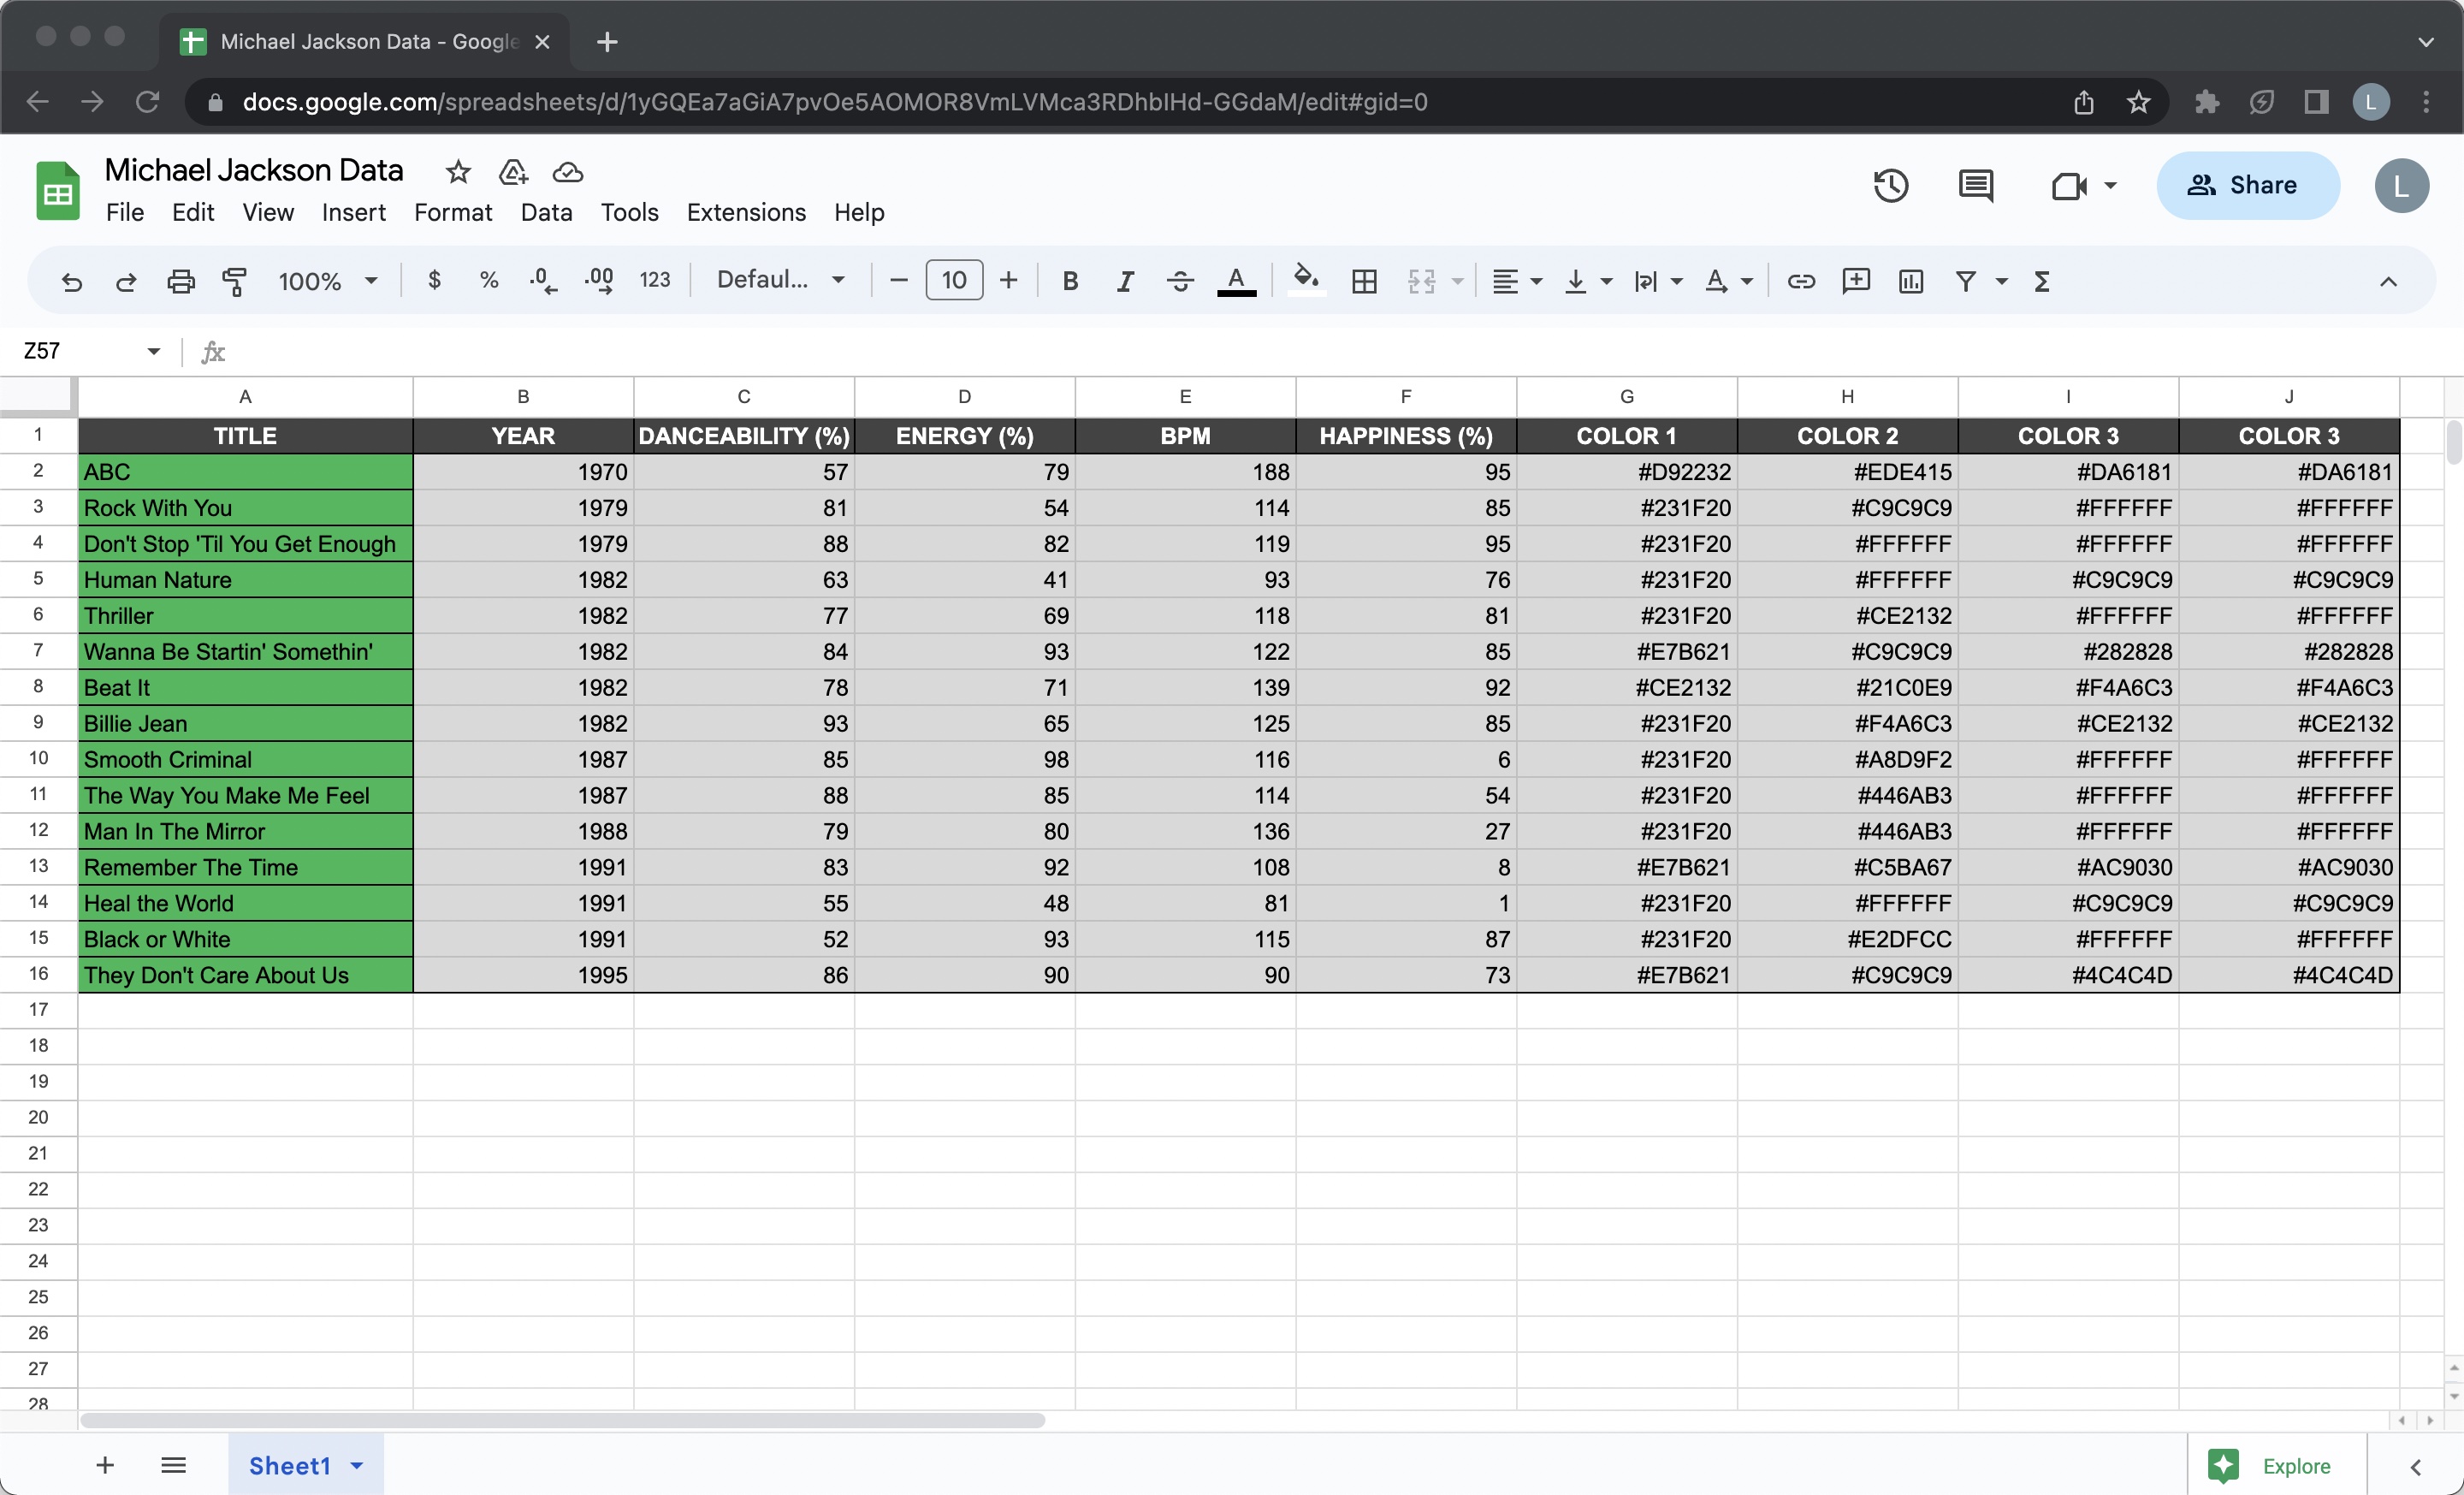Image resolution: width=2464 pixels, height=1495 pixels.
Task: Toggle strikethrough formatting
Action: (x=1180, y=281)
